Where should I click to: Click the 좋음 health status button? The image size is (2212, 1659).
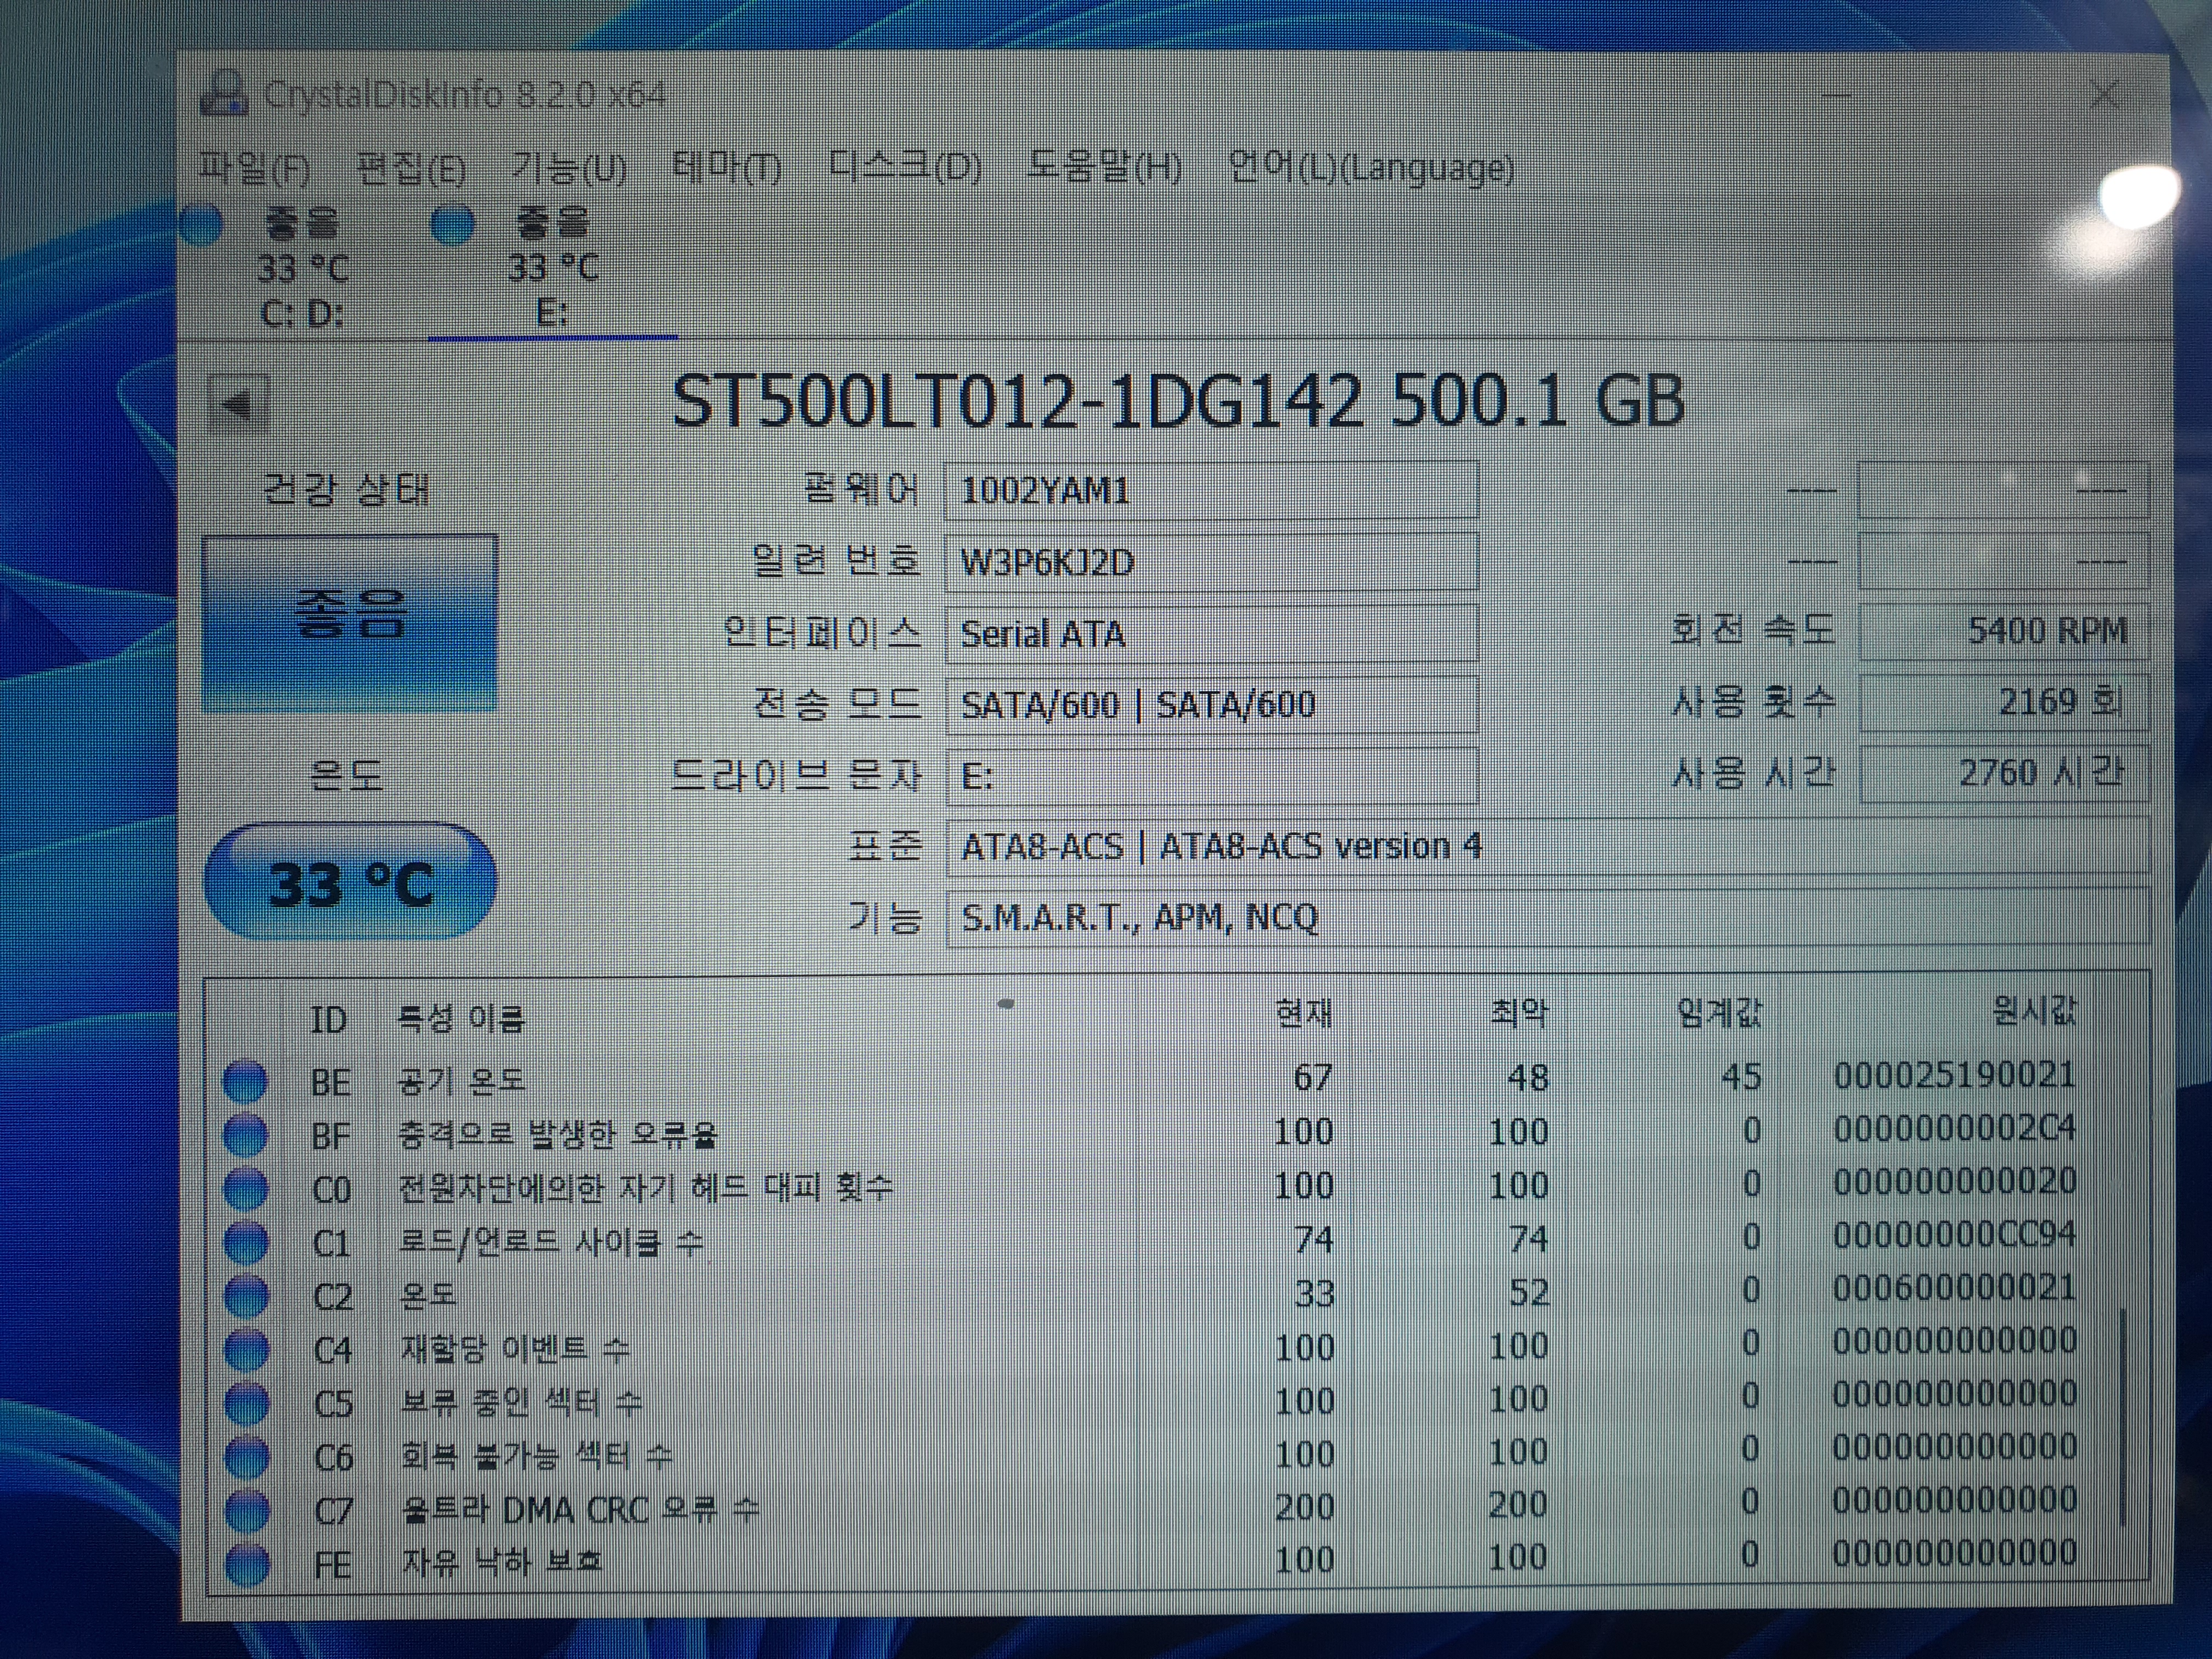pyautogui.click(x=349, y=623)
